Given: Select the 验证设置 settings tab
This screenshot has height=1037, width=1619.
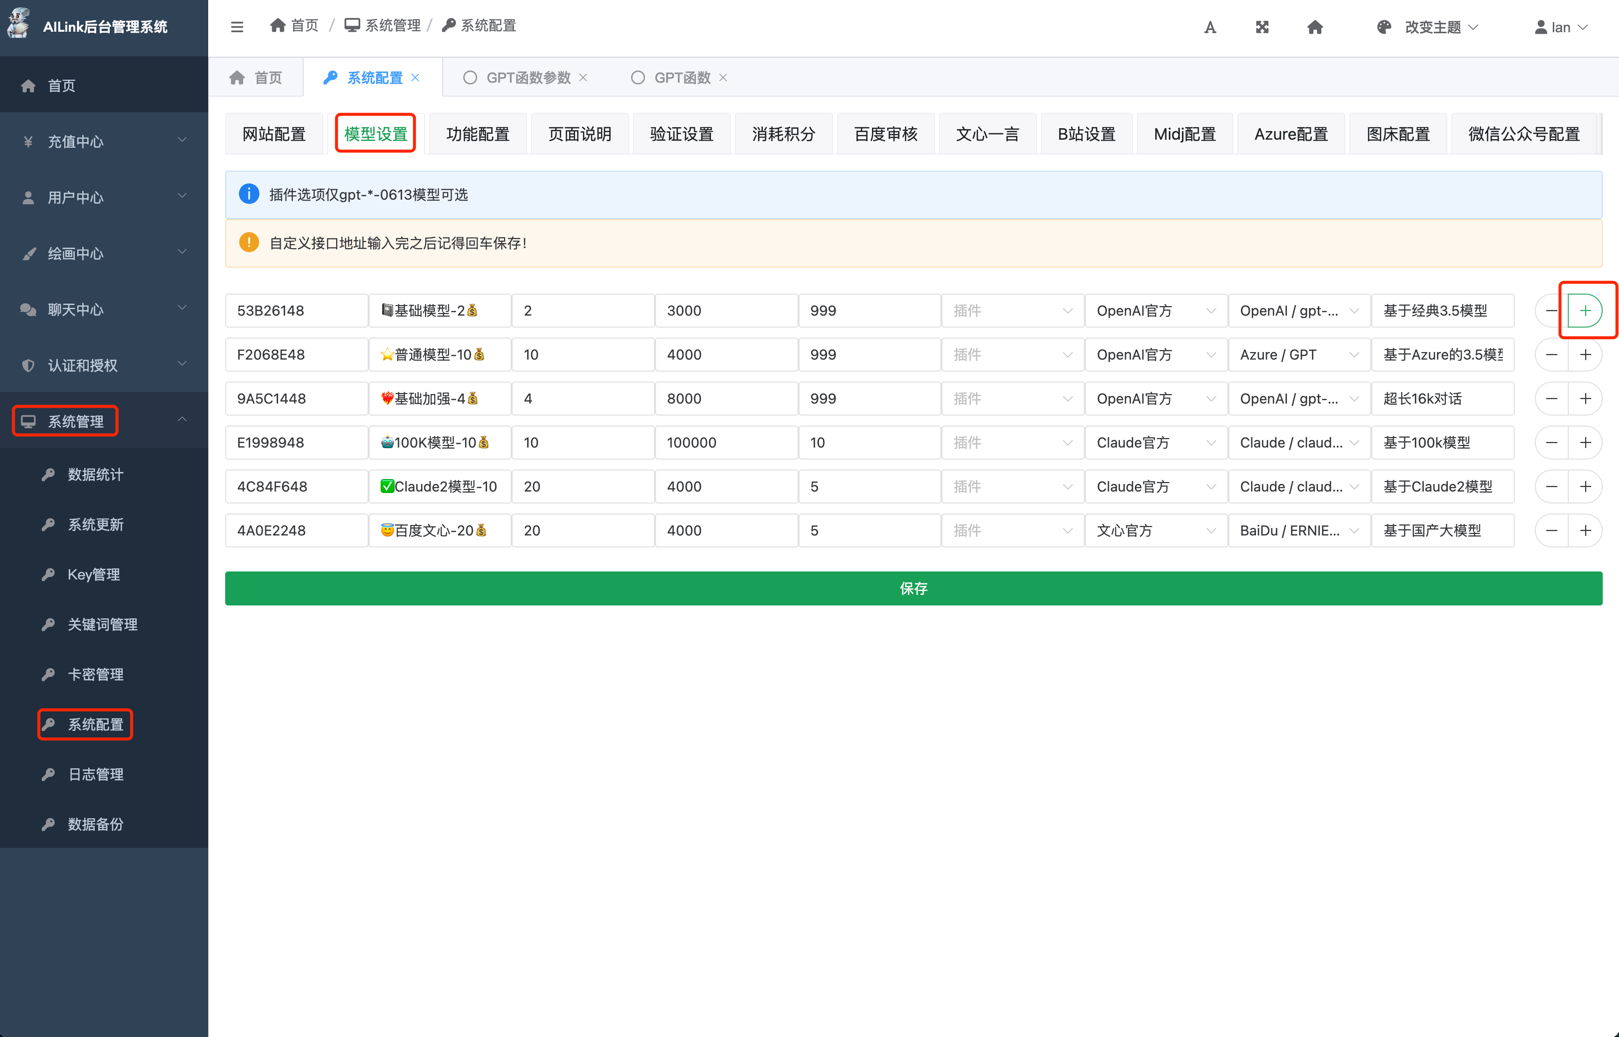Looking at the screenshot, I should pyautogui.click(x=682, y=134).
